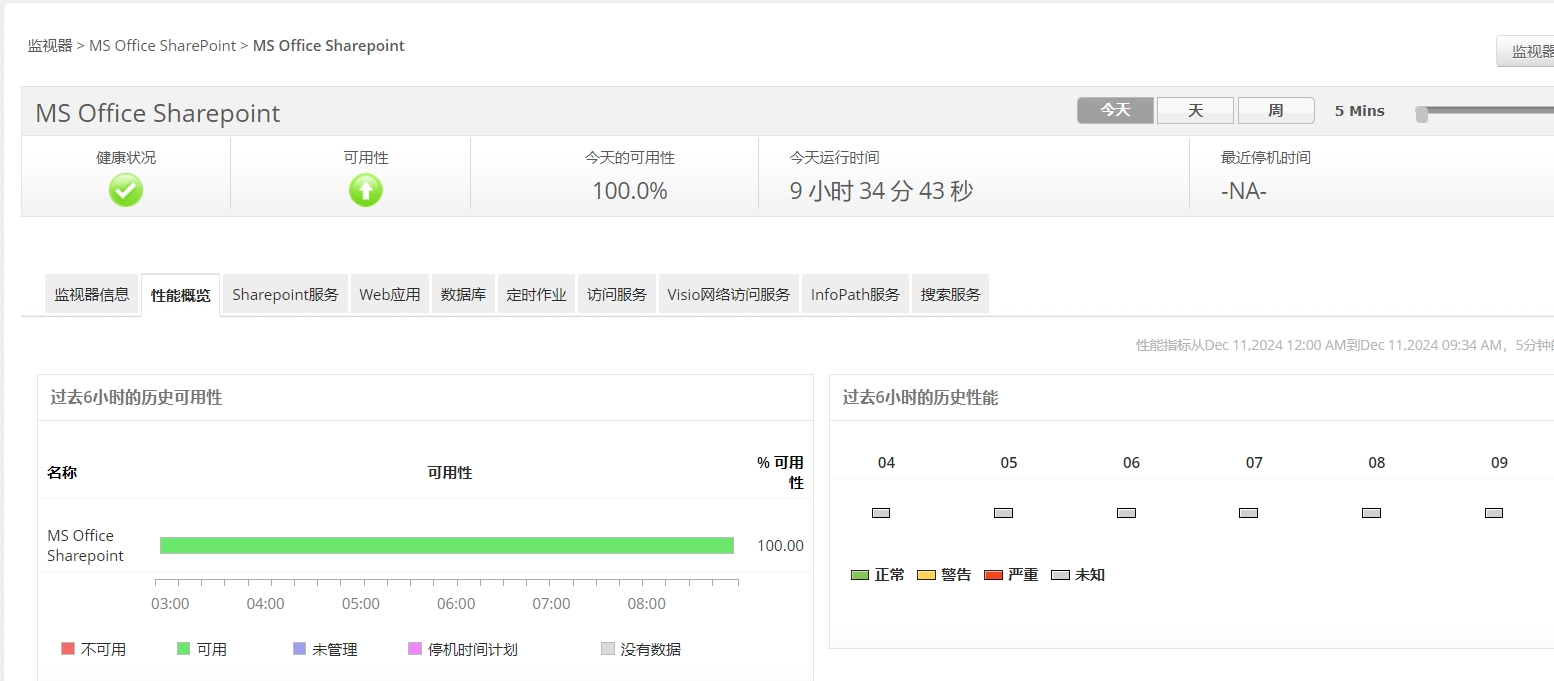Click the green 正常 performance legend swatch
This screenshot has width=1554, height=681.
point(860,575)
